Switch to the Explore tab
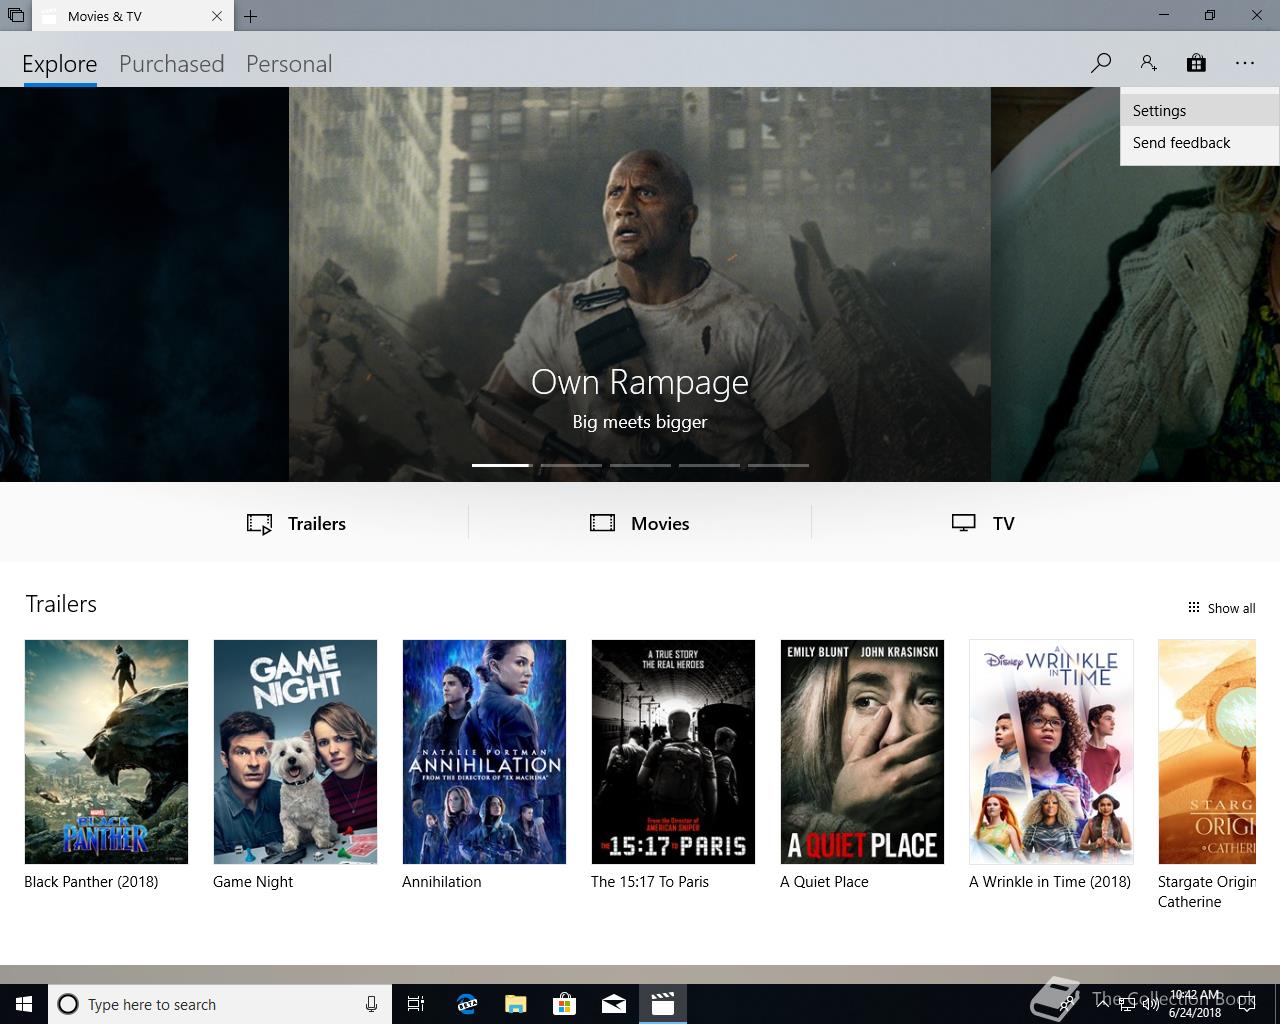The image size is (1280, 1024). 60,64
